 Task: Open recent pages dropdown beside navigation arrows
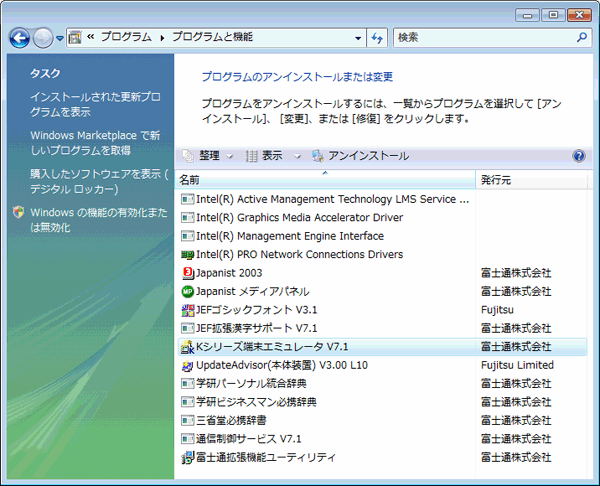point(60,38)
